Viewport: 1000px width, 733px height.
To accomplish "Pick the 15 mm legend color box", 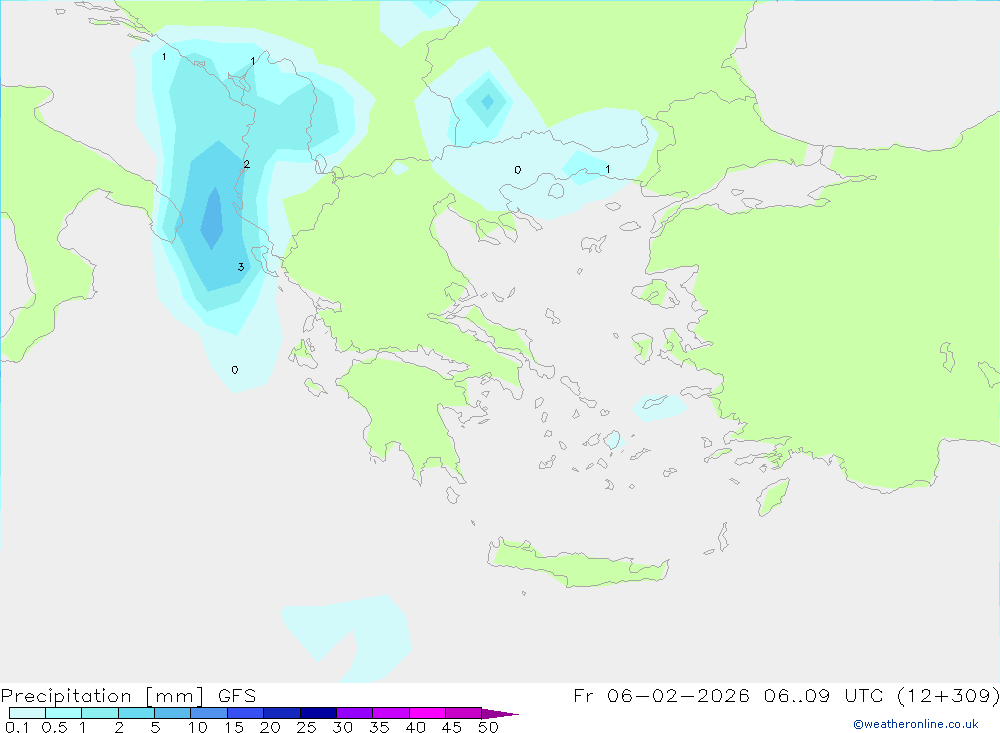I will tap(246, 713).
